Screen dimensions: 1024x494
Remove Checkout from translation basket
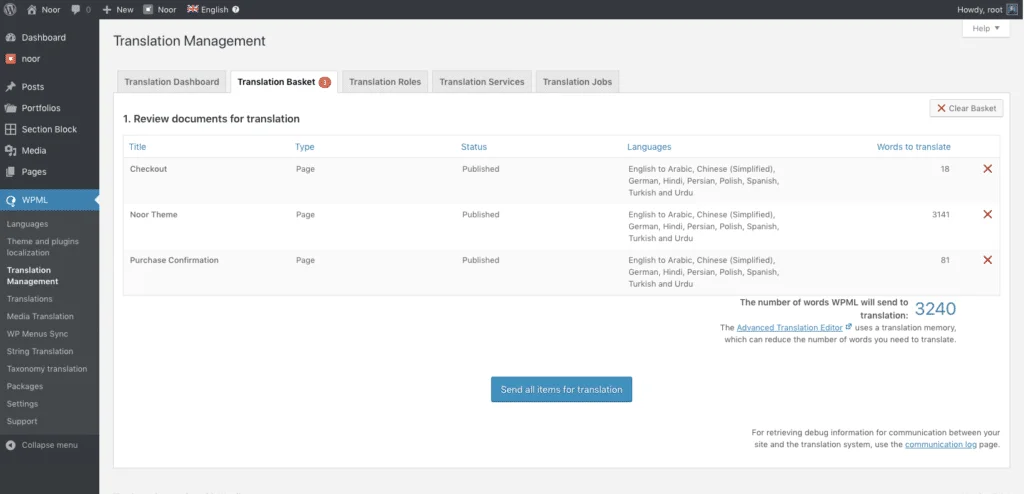point(987,169)
